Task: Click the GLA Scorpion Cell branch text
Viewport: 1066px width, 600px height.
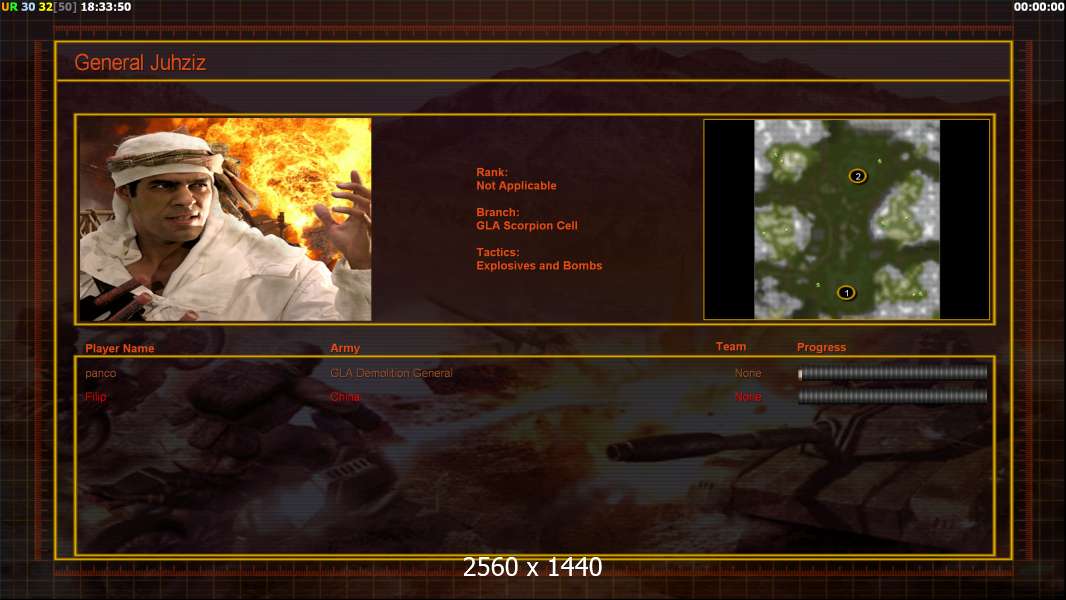Action: tap(527, 226)
